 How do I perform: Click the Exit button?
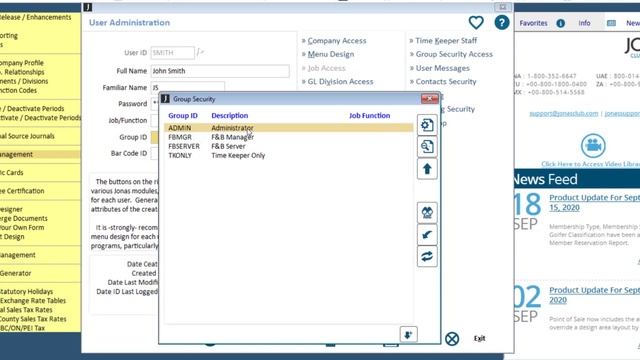pyautogui.click(x=480, y=338)
